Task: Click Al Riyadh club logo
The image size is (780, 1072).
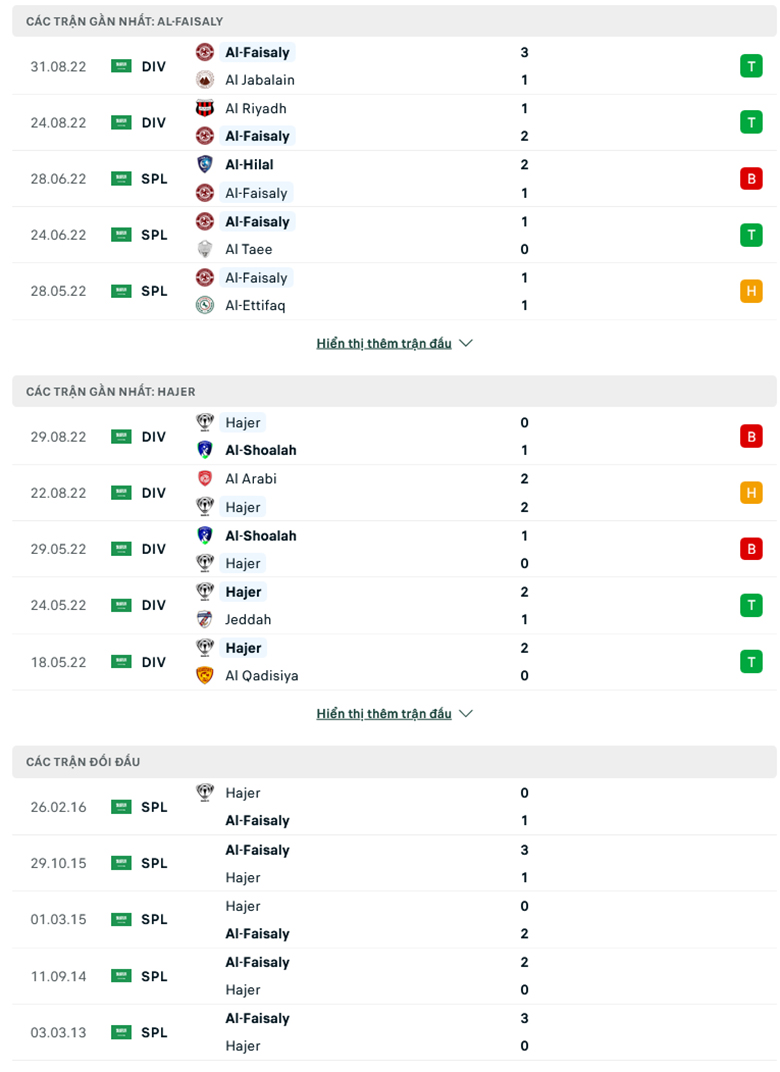Action: point(205,108)
